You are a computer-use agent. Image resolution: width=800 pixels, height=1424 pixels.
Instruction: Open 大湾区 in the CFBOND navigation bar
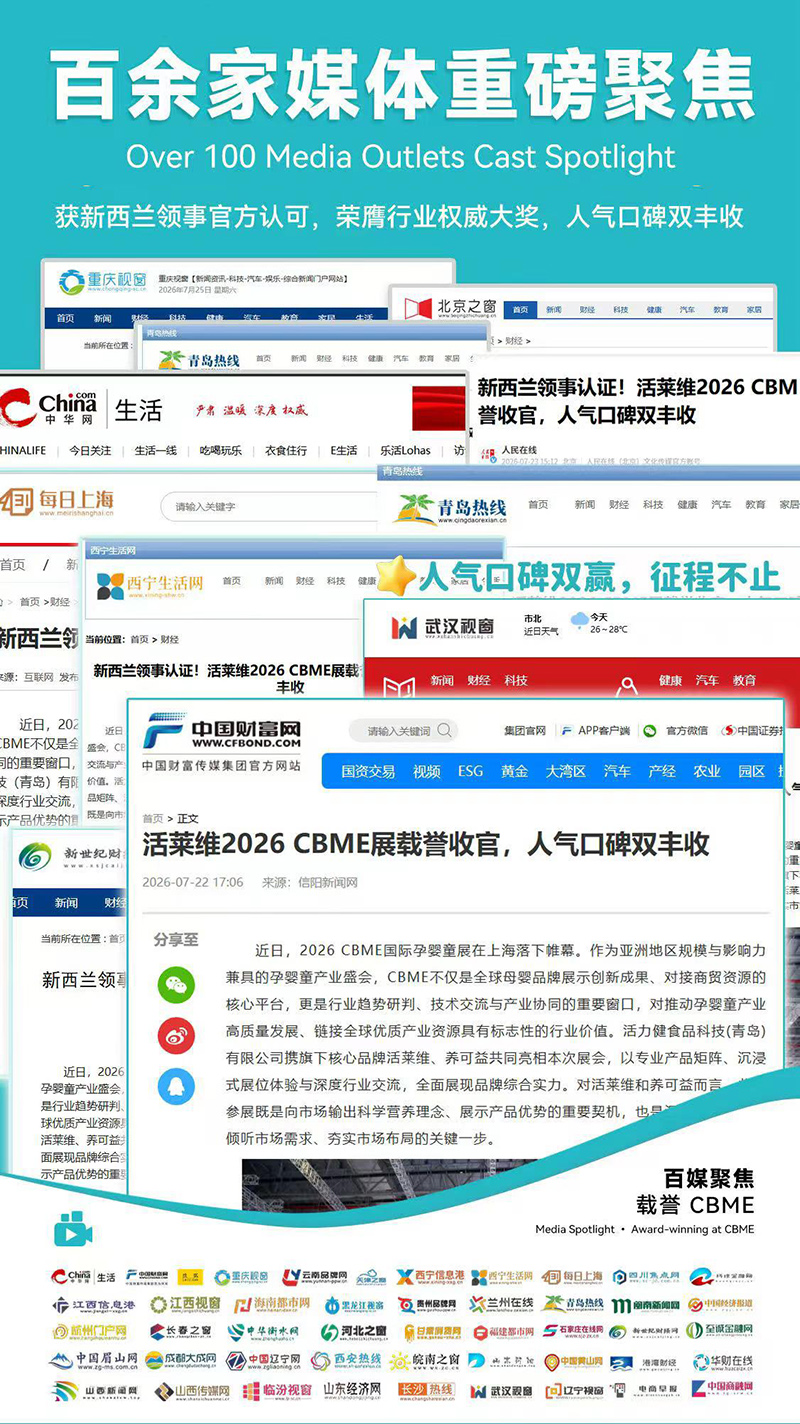[x=565, y=771]
